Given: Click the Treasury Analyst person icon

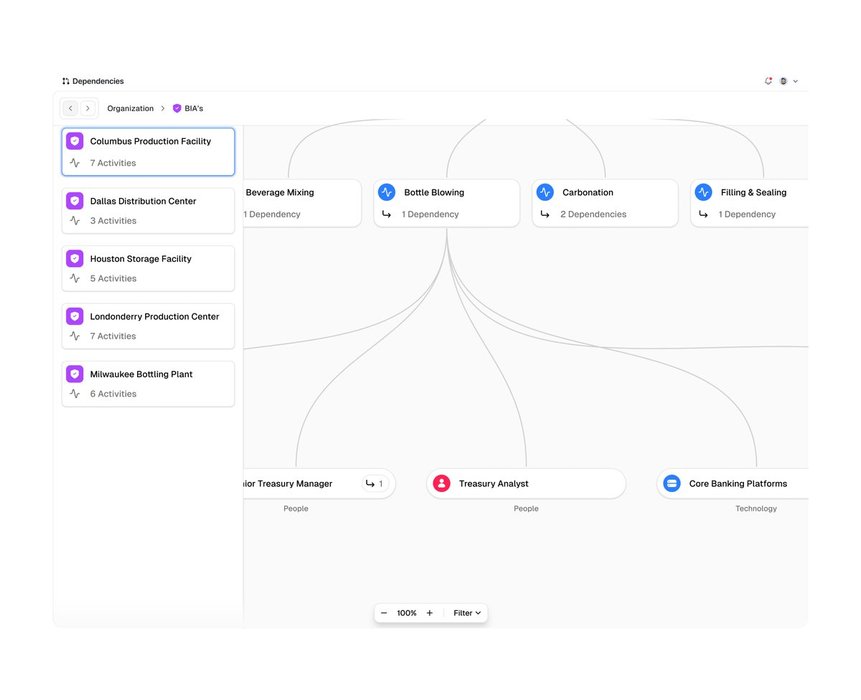Looking at the screenshot, I should [441, 484].
